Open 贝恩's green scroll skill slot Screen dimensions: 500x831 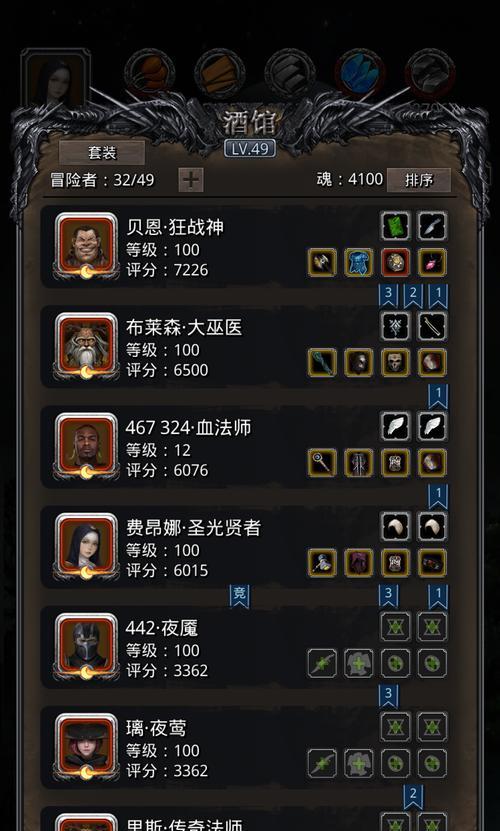pos(395,226)
